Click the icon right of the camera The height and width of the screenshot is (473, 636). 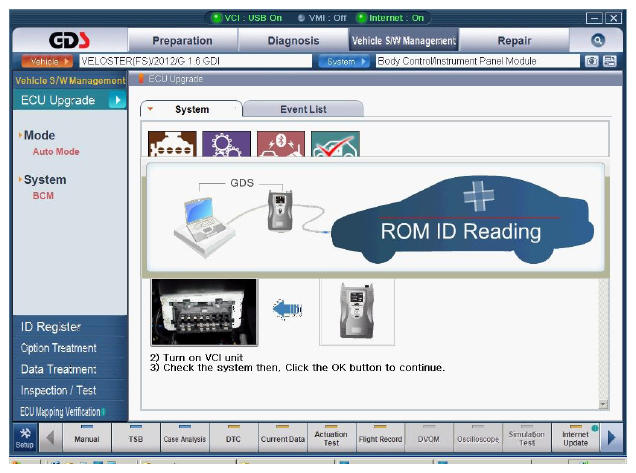coord(610,61)
